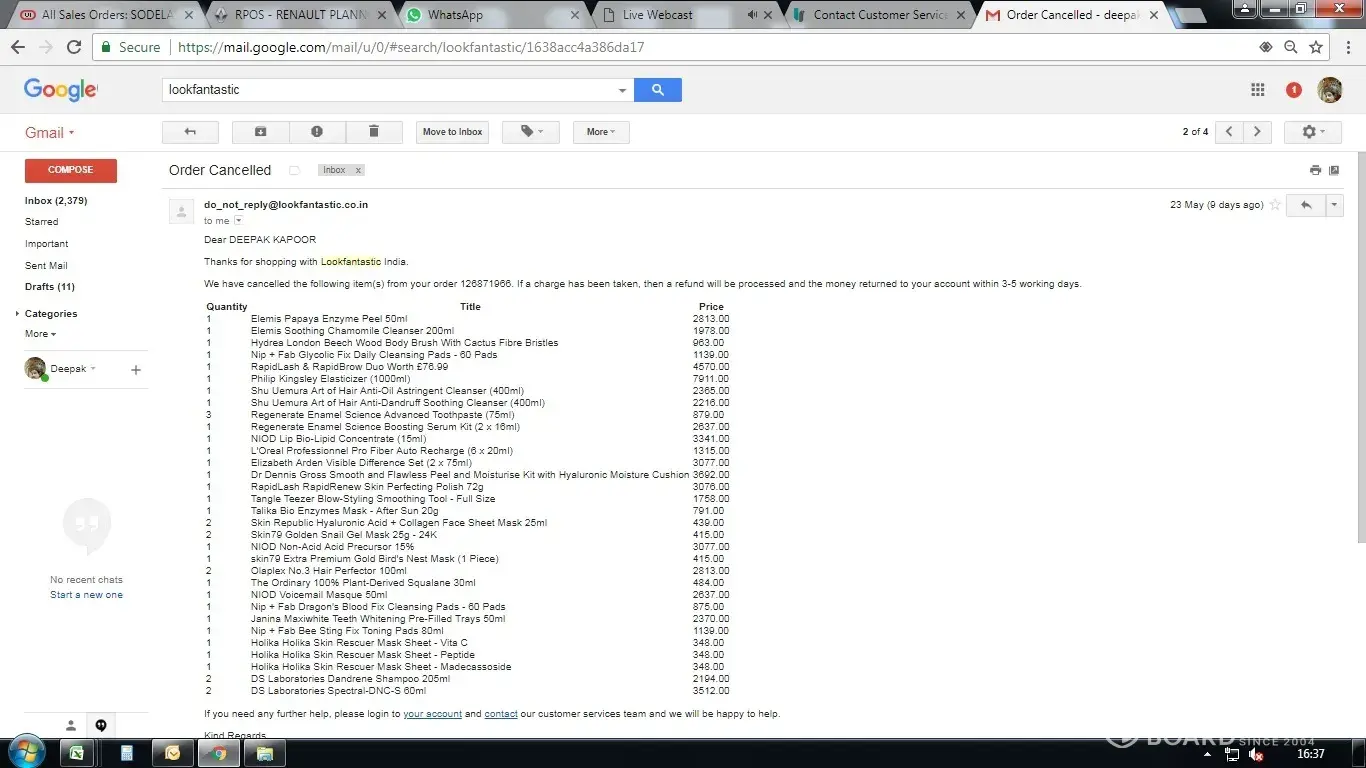Print the Order Cancelled email
Viewport: 1366px width, 768px height.
tap(1315, 170)
